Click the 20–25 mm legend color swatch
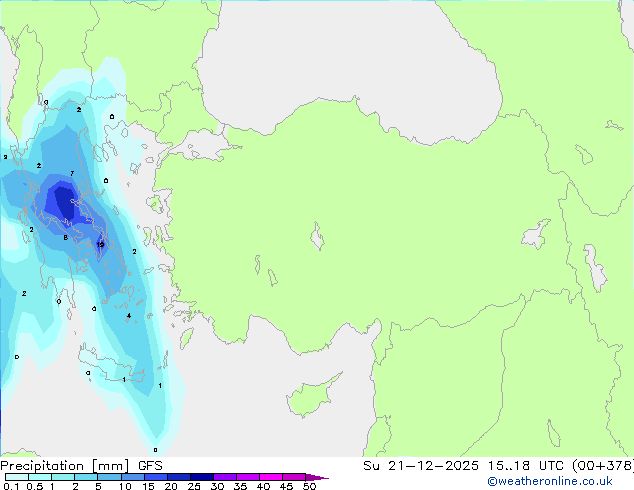This screenshot has width=634, height=490. click(178, 477)
